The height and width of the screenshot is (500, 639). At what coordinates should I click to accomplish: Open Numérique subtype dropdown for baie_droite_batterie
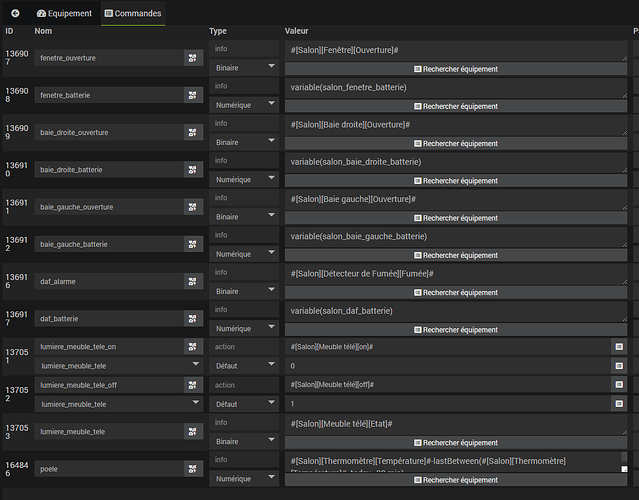[x=244, y=179]
